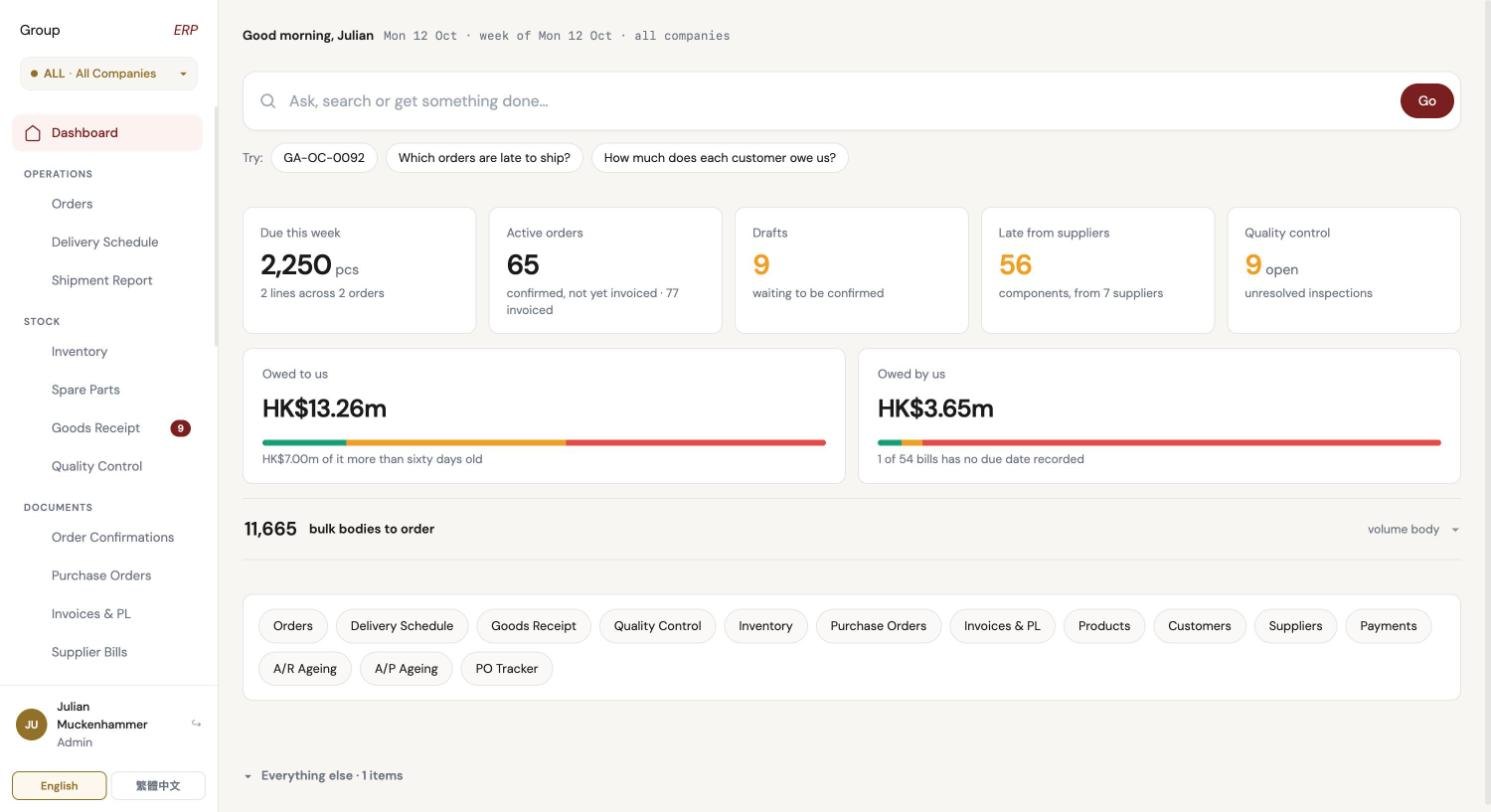This screenshot has width=1491, height=812.
Task: Switch language to English
Action: tap(59, 786)
